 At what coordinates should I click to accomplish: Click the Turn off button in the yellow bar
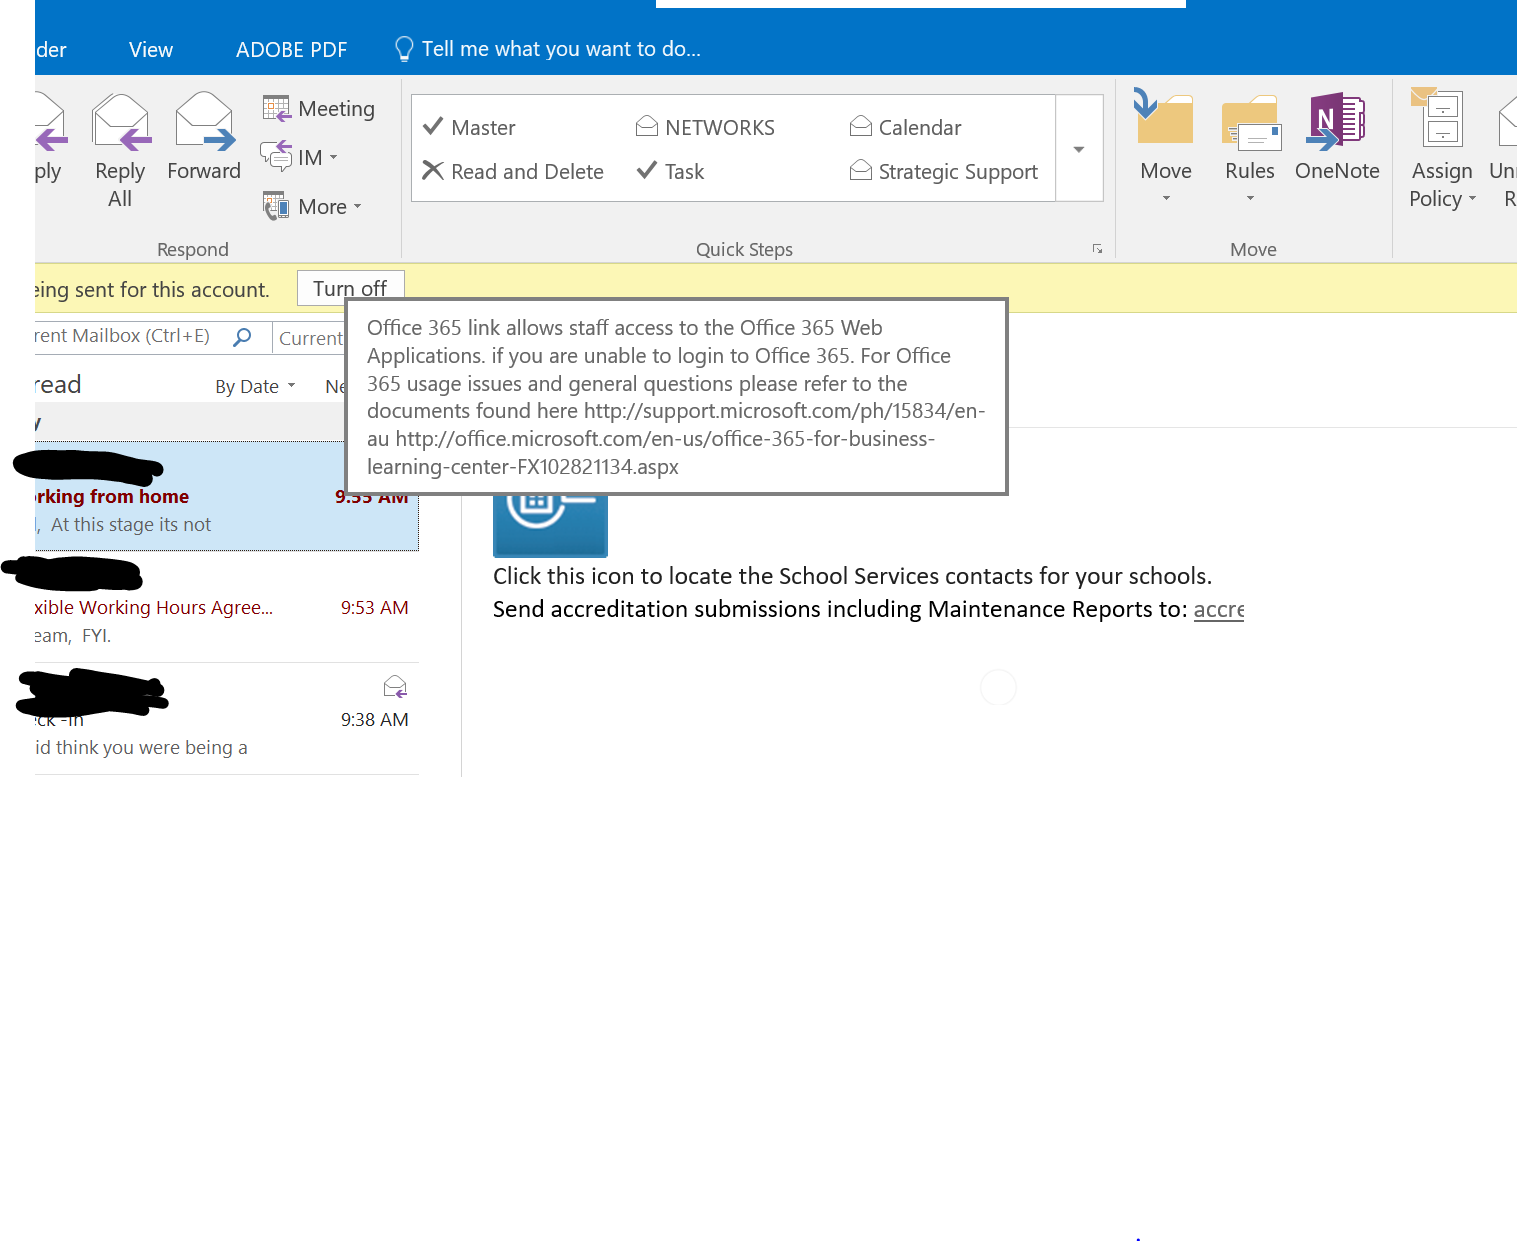pyautogui.click(x=350, y=288)
